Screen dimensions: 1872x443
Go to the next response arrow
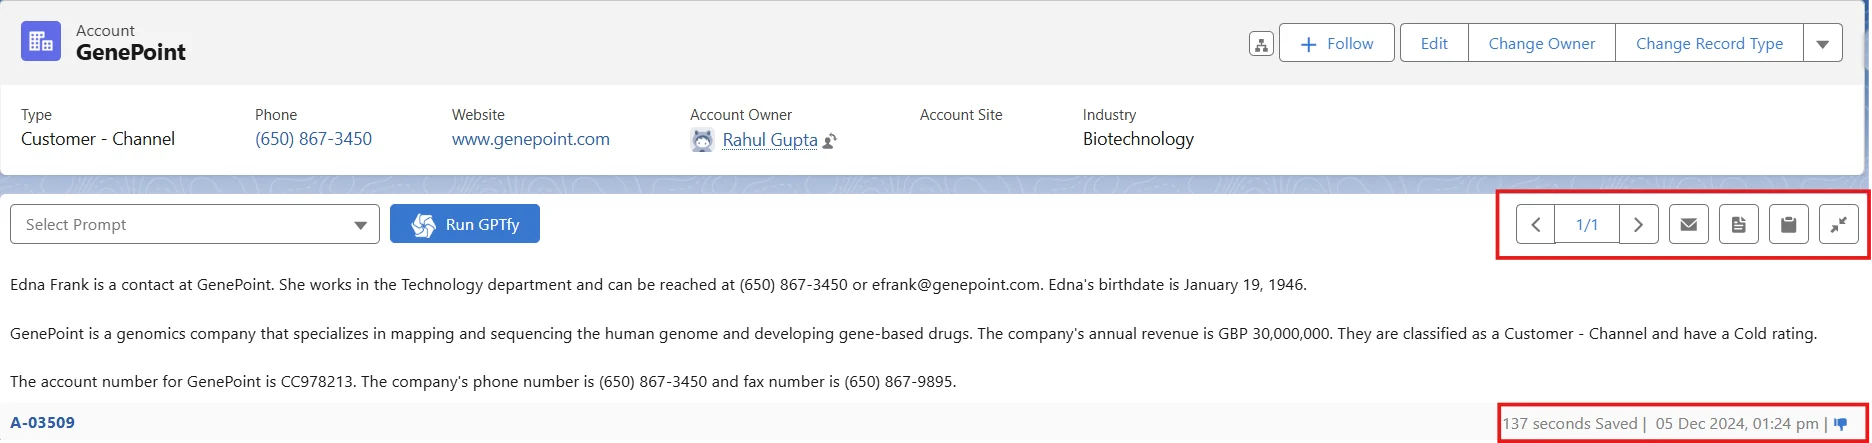(x=1638, y=225)
